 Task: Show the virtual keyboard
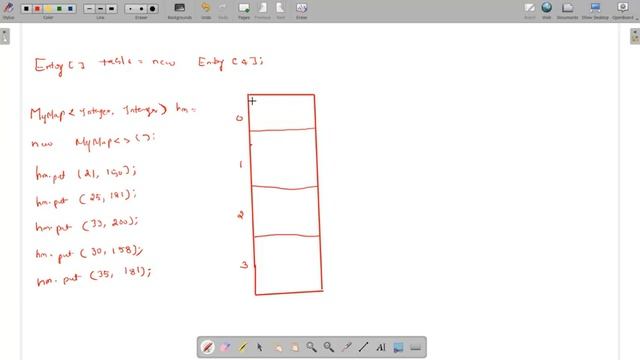click(416, 347)
